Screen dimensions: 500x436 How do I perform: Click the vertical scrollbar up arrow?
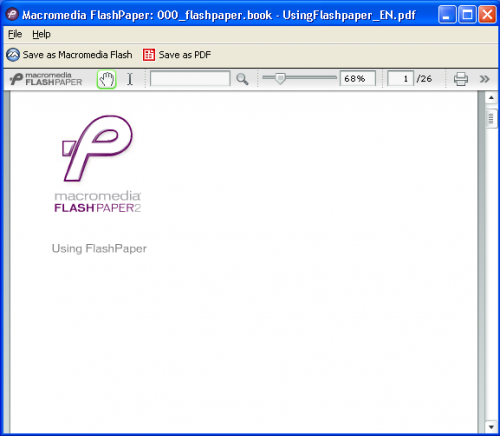click(491, 98)
